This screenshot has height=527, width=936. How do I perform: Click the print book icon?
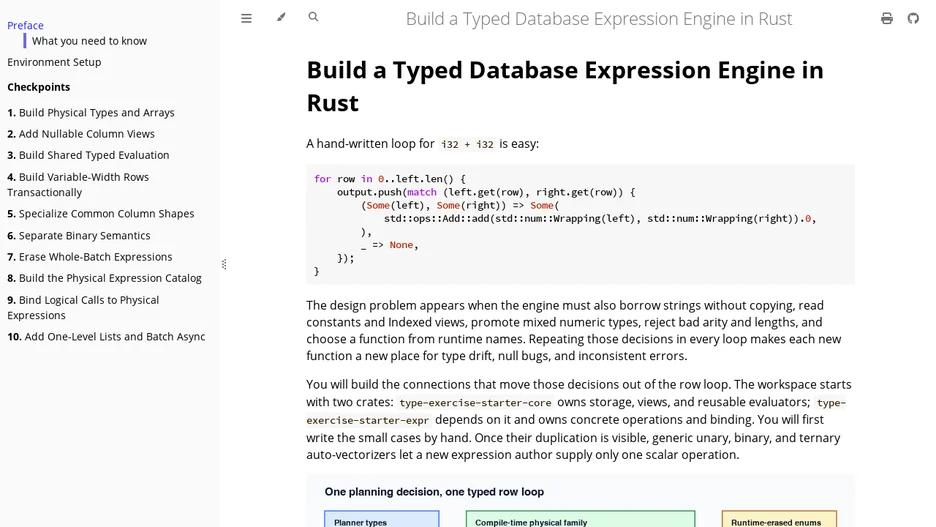click(886, 19)
